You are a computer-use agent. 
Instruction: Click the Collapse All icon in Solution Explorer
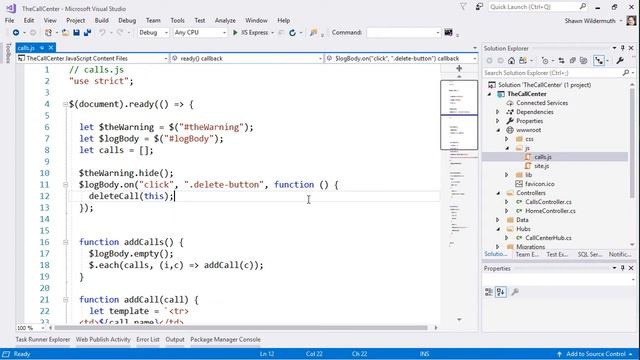(x=573, y=60)
